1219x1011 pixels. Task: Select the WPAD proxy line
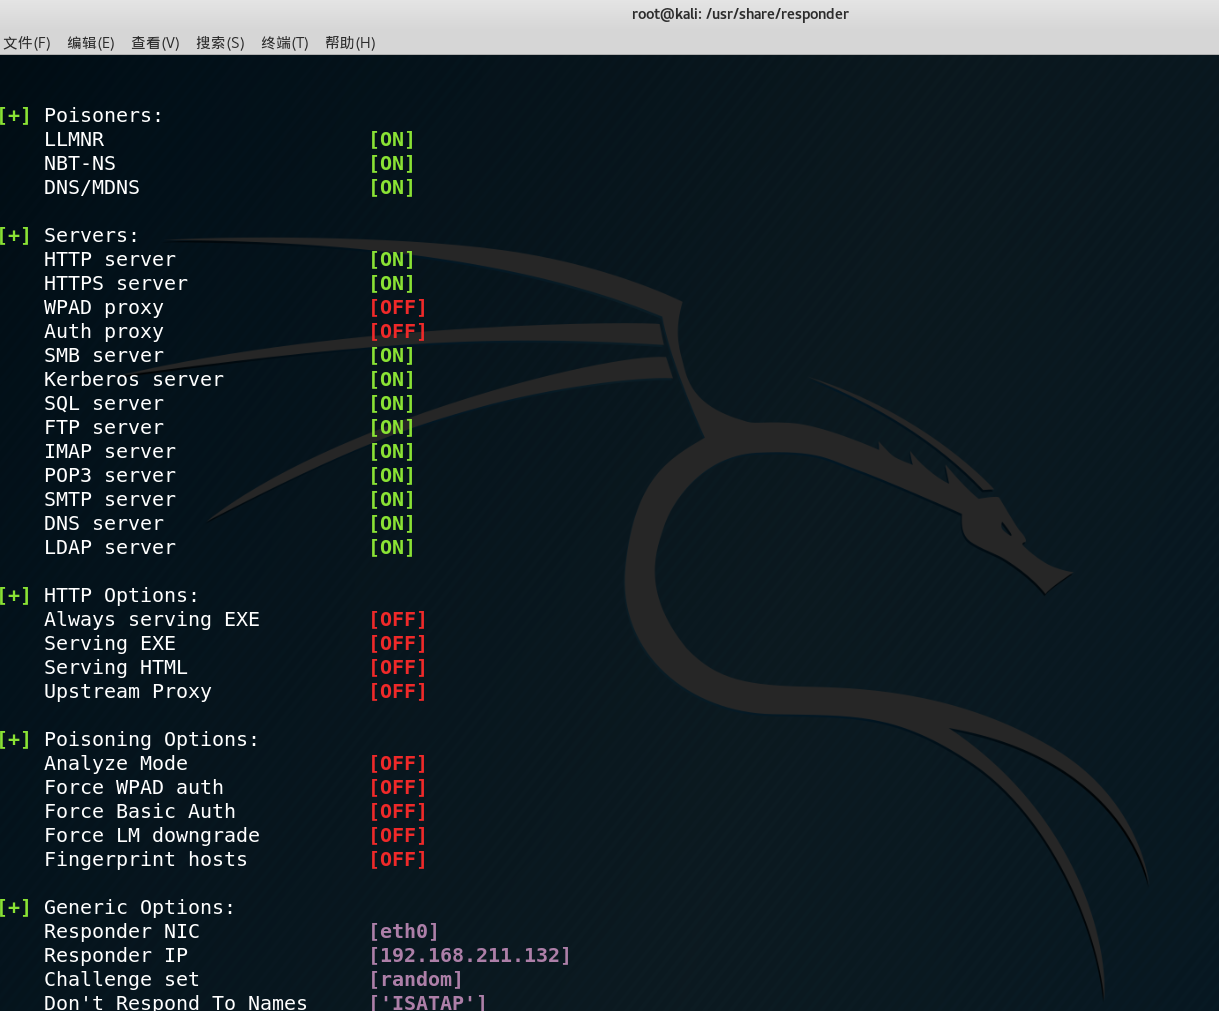104,308
